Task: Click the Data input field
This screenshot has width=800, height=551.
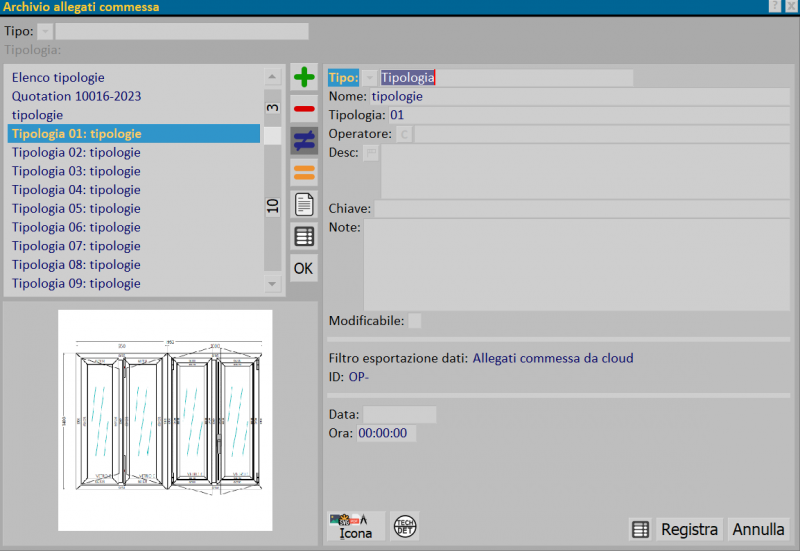Action: click(x=399, y=415)
